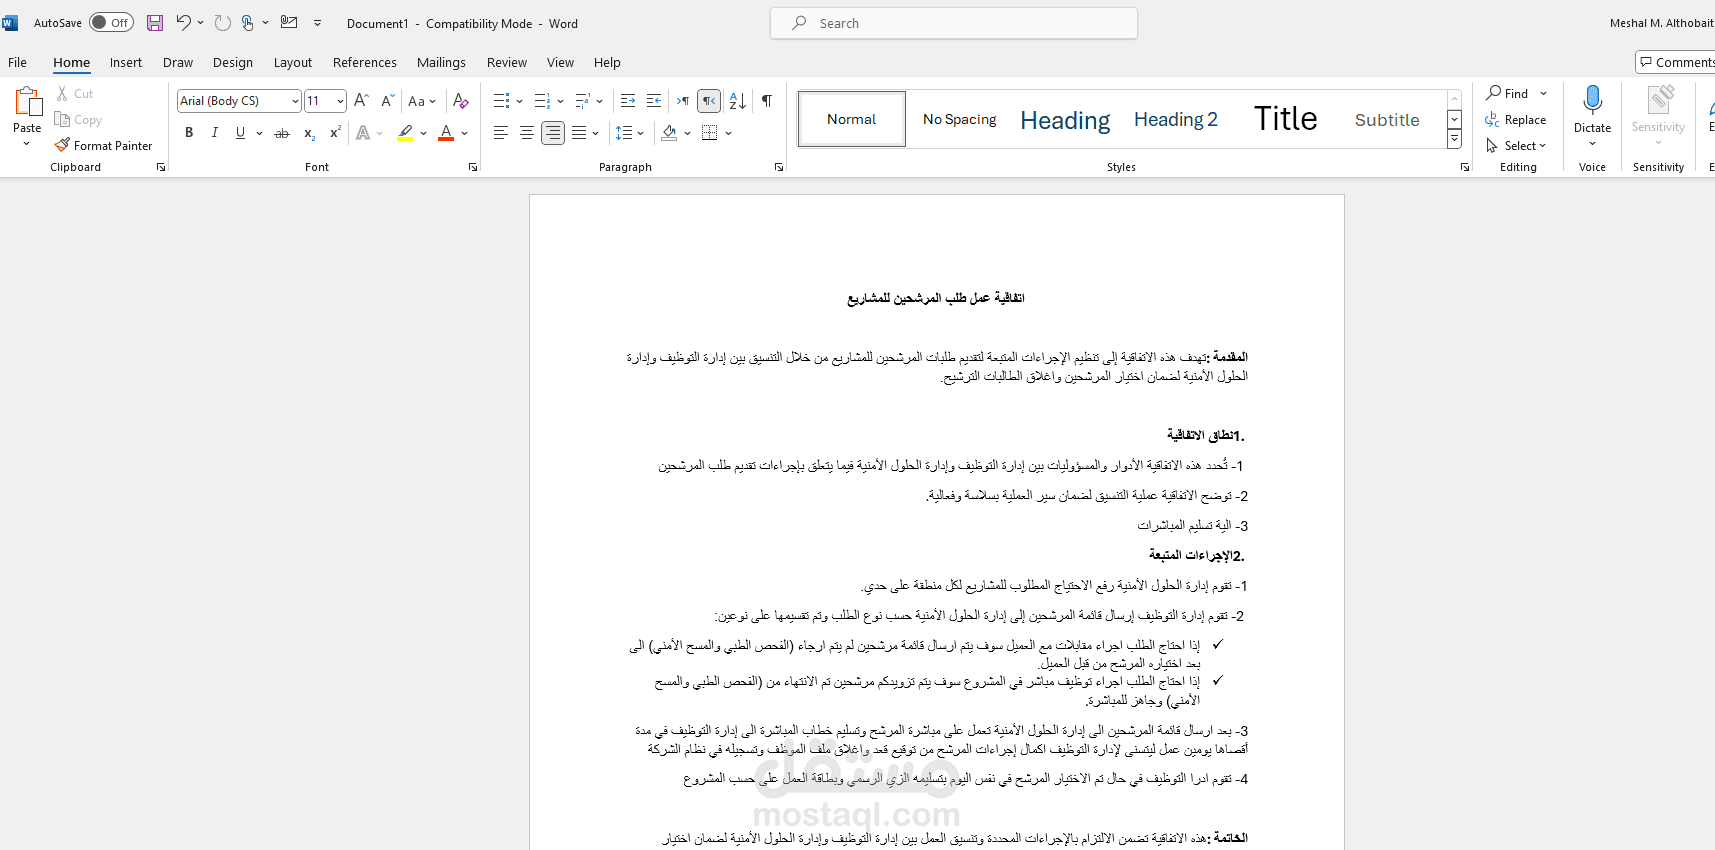Screen dimensions: 1715x850
Task: Toggle align right paragraph button
Action: (x=553, y=133)
